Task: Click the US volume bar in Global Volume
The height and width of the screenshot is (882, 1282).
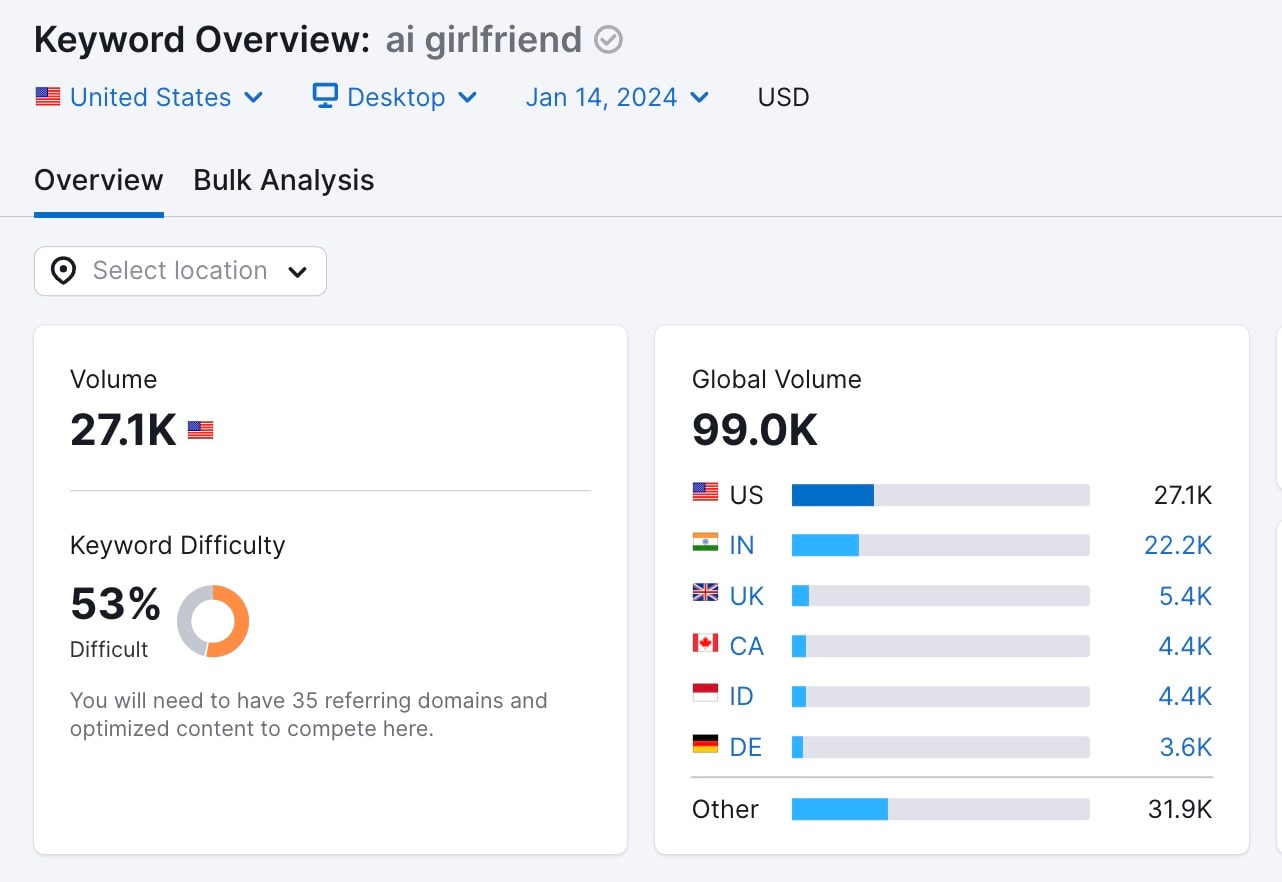Action: pos(940,493)
